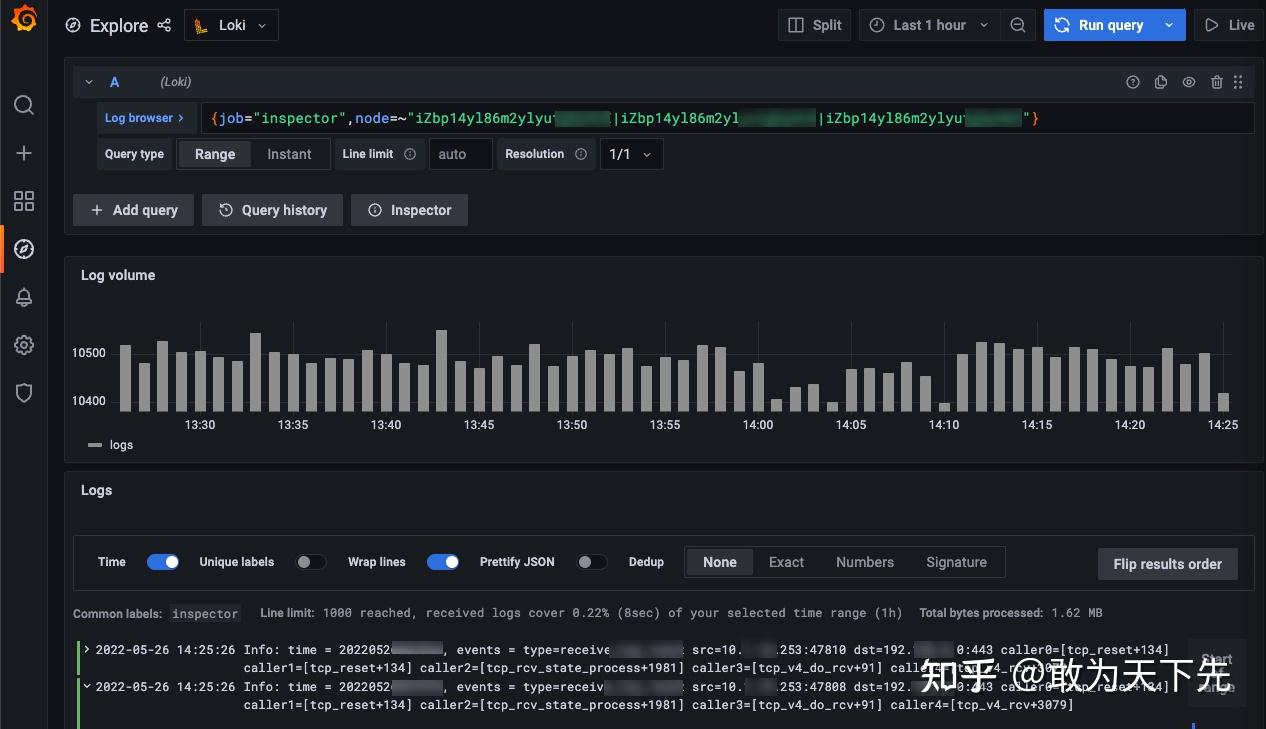1266x729 pixels.
Task: Select the Explore compass icon in the sidebar
Action: pyautogui.click(x=24, y=249)
